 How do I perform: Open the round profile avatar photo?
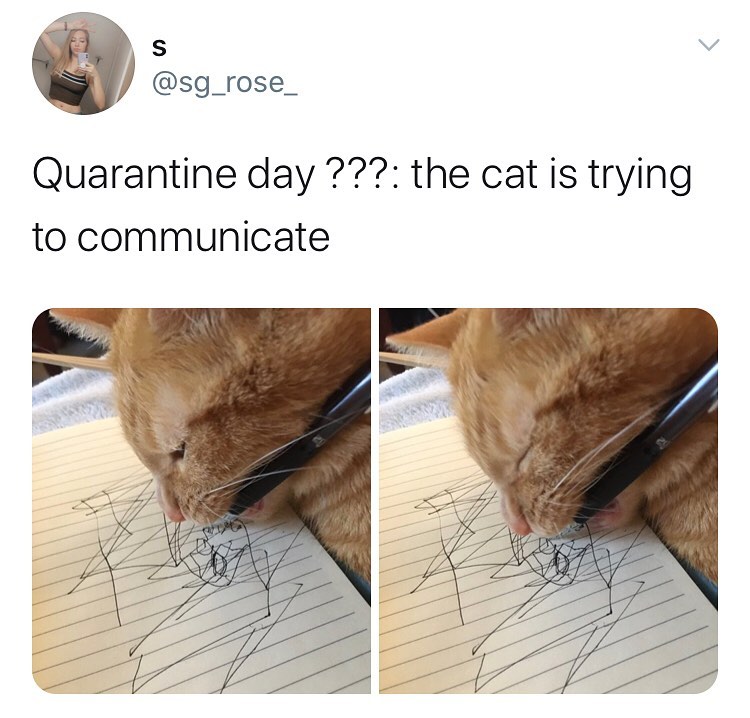tap(83, 64)
